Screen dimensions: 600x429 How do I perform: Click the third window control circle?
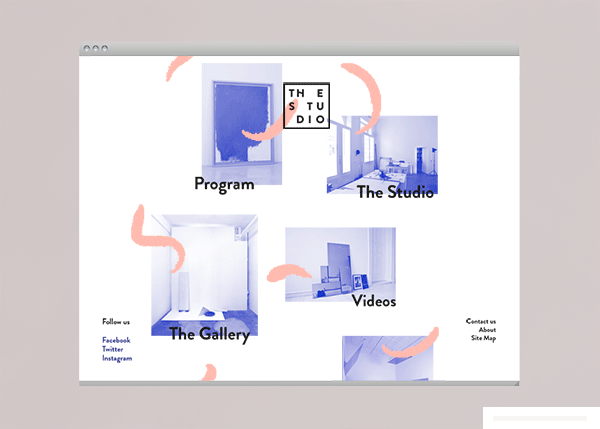[x=103, y=49]
